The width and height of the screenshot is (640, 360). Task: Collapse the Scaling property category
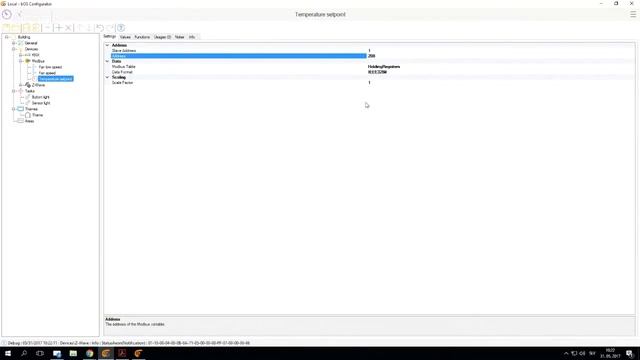107,77
